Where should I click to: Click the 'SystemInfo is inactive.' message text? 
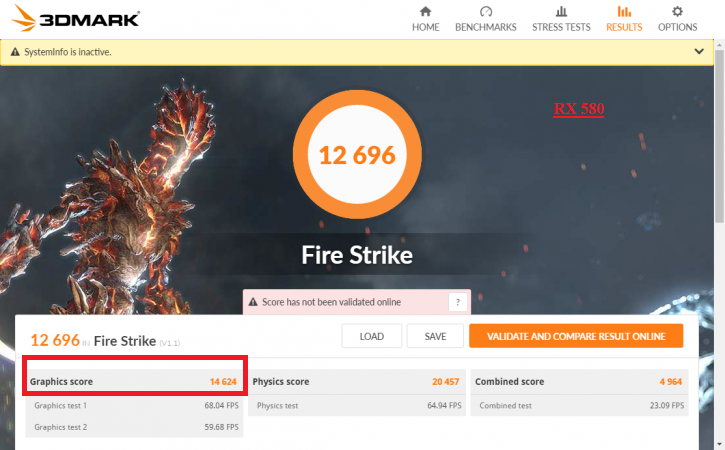(68, 52)
